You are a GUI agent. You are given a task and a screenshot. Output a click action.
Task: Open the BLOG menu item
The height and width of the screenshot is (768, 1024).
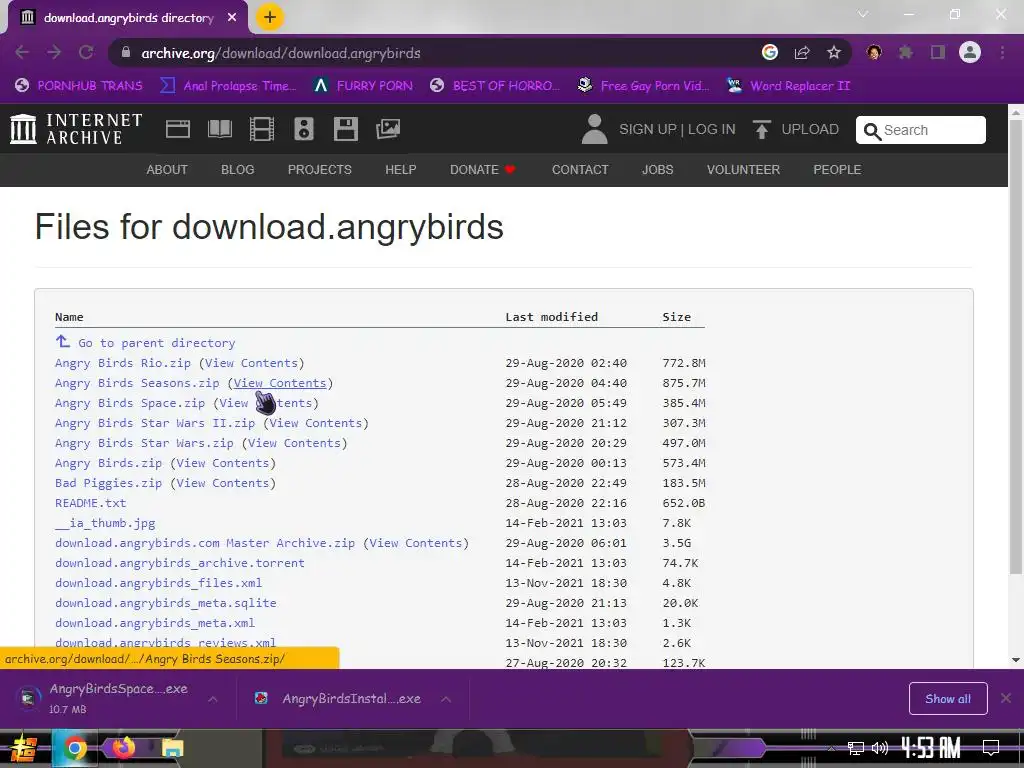coord(238,170)
